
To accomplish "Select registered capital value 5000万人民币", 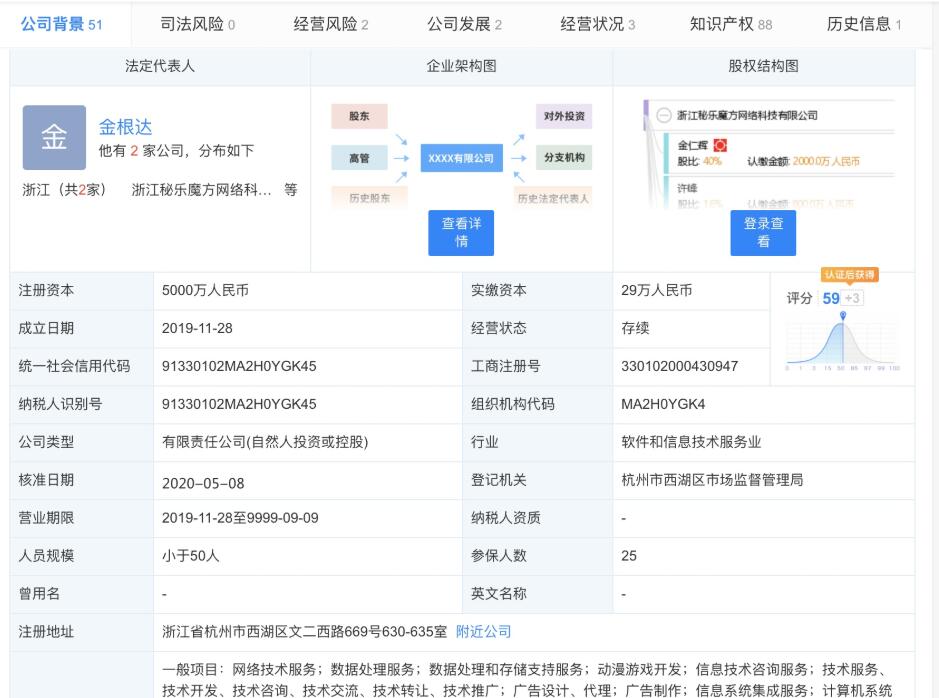I will [x=205, y=290].
